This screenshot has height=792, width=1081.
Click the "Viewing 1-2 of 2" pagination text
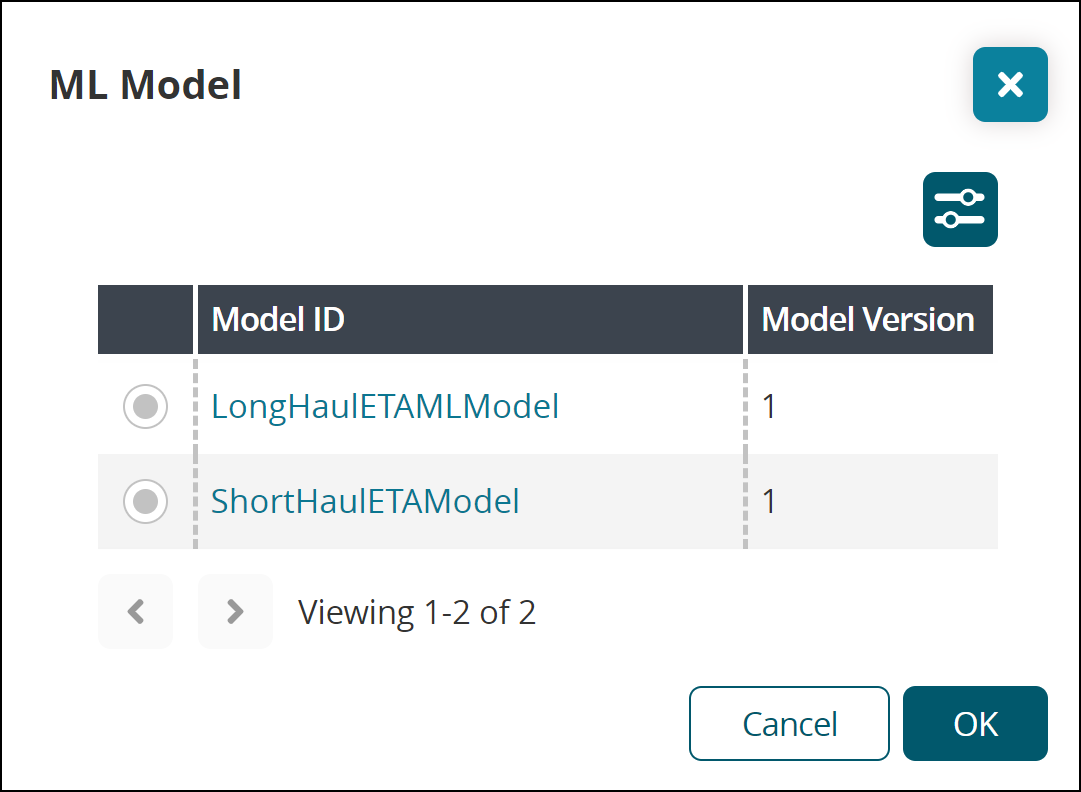click(x=417, y=611)
